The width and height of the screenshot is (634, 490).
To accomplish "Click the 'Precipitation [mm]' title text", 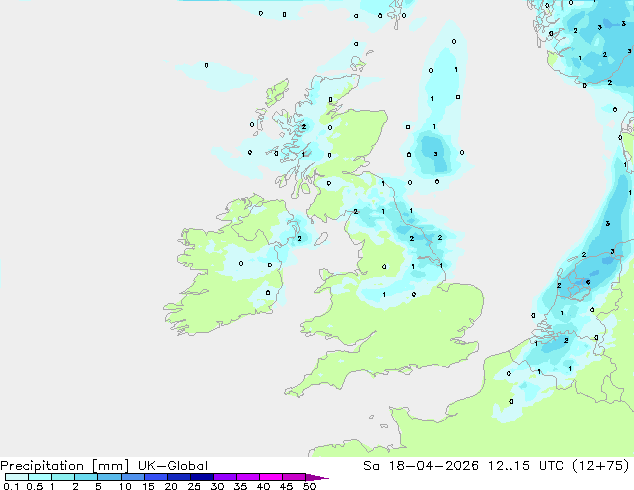I will [65, 466].
